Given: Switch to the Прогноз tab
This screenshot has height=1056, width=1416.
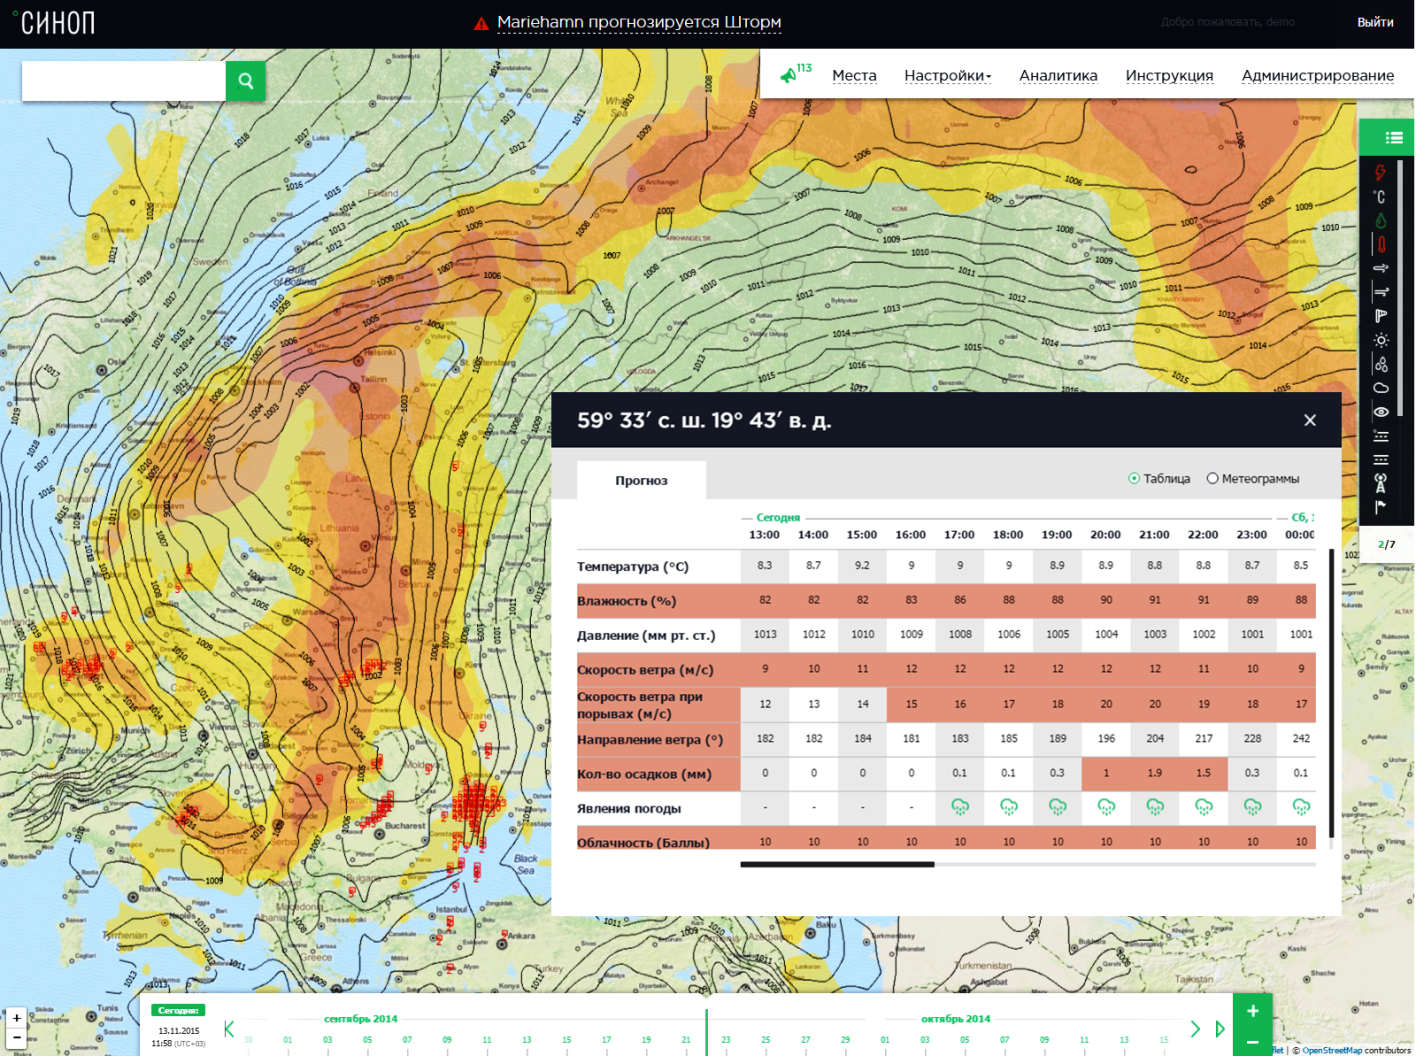Looking at the screenshot, I should click(641, 481).
